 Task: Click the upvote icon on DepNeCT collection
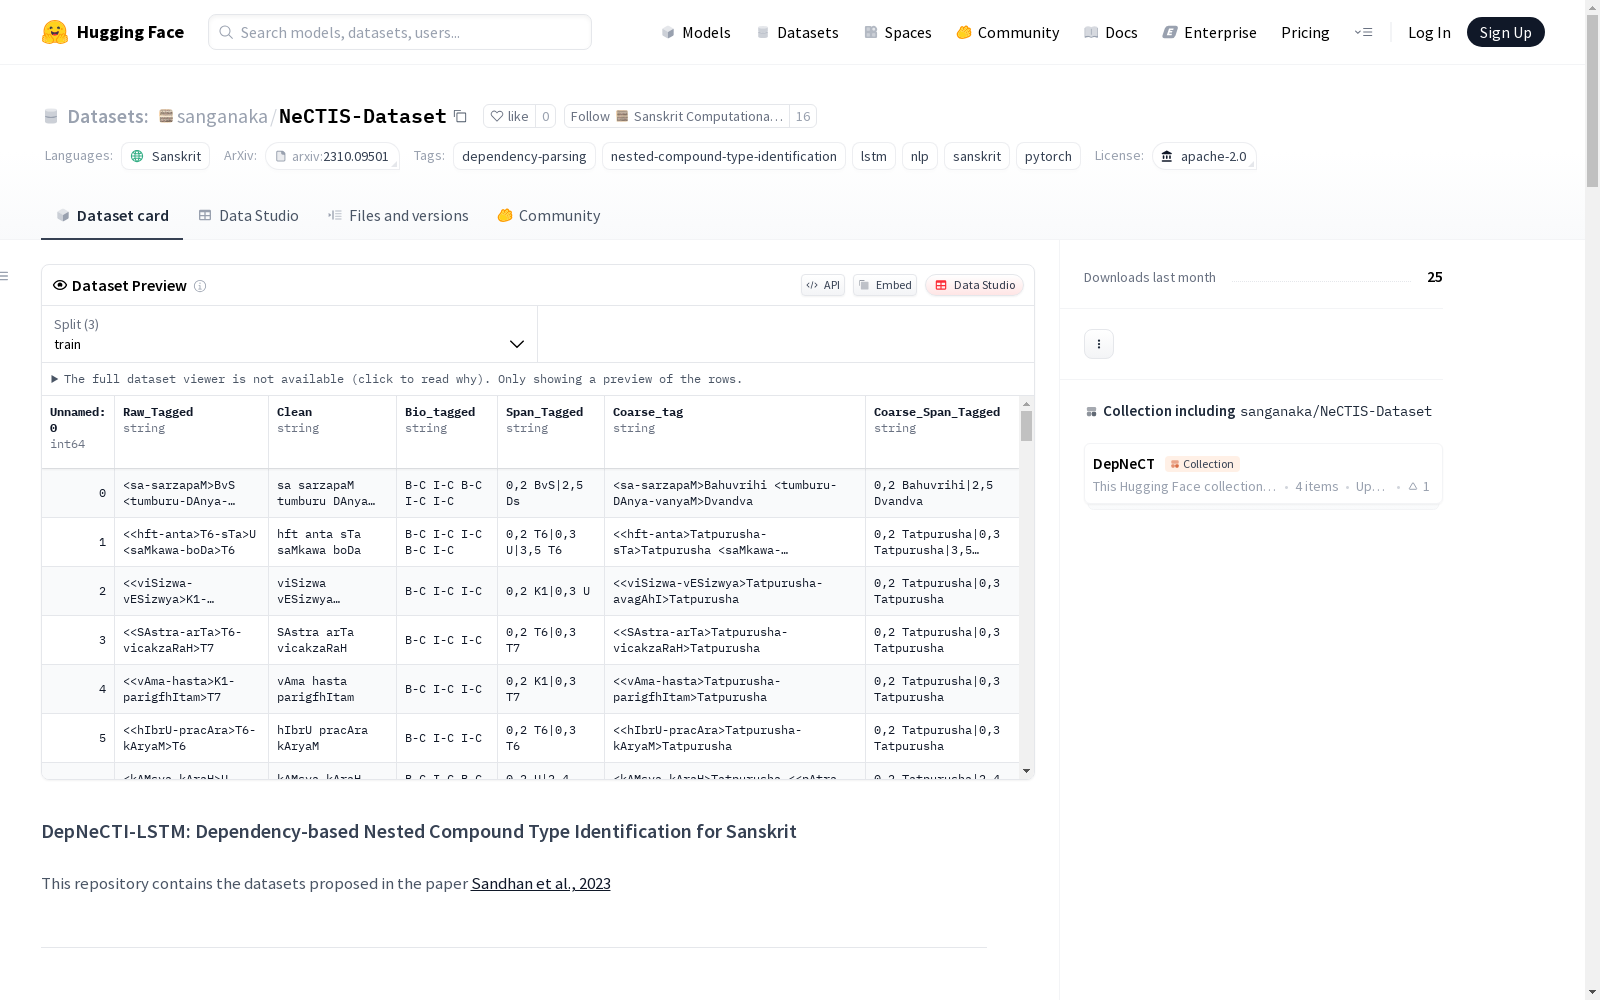click(x=1413, y=487)
